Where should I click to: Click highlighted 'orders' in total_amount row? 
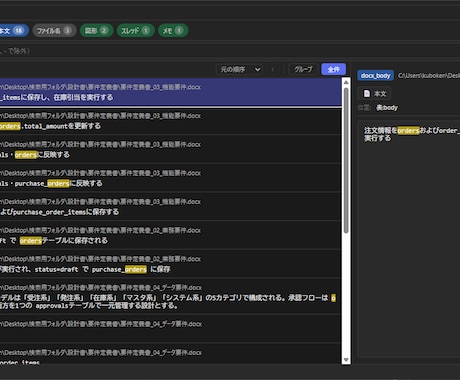[10, 126]
